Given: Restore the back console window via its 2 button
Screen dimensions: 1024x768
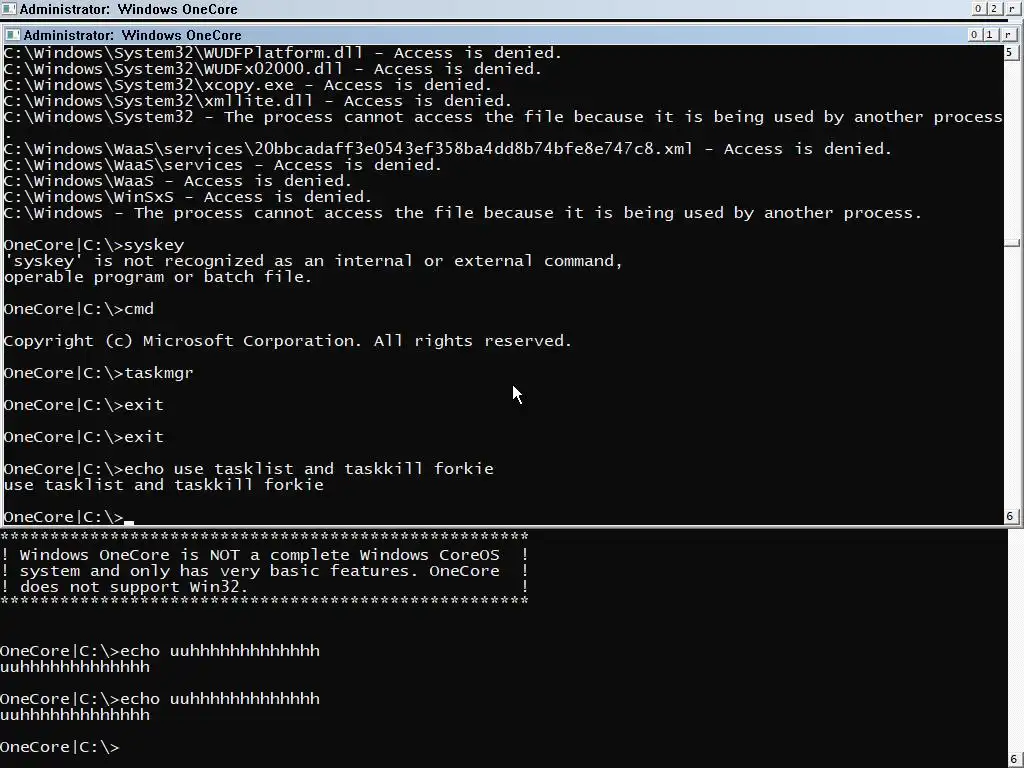Looking at the screenshot, I should pyautogui.click(x=993, y=8).
